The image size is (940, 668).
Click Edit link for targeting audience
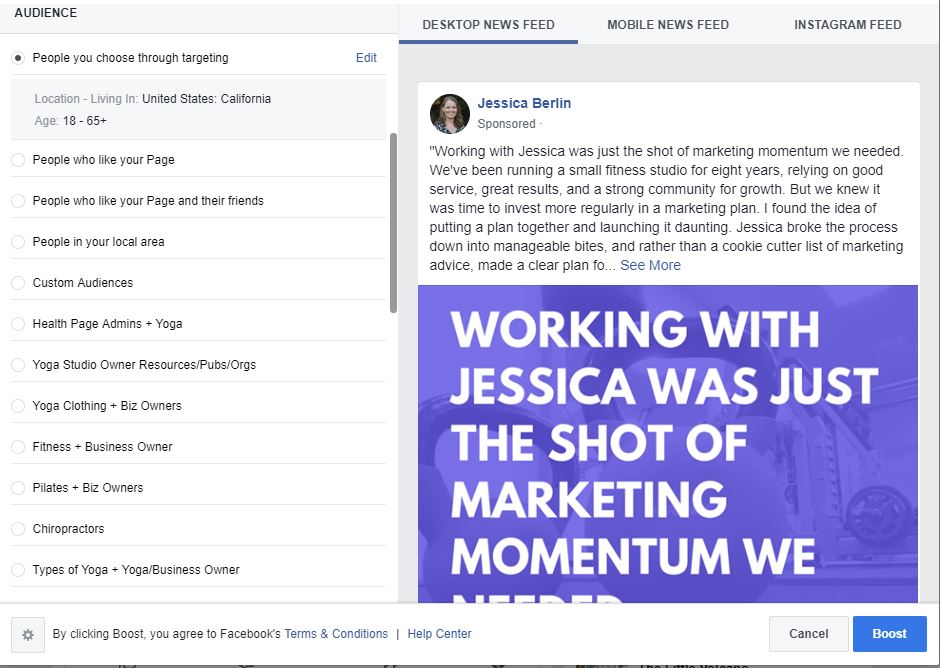point(366,58)
